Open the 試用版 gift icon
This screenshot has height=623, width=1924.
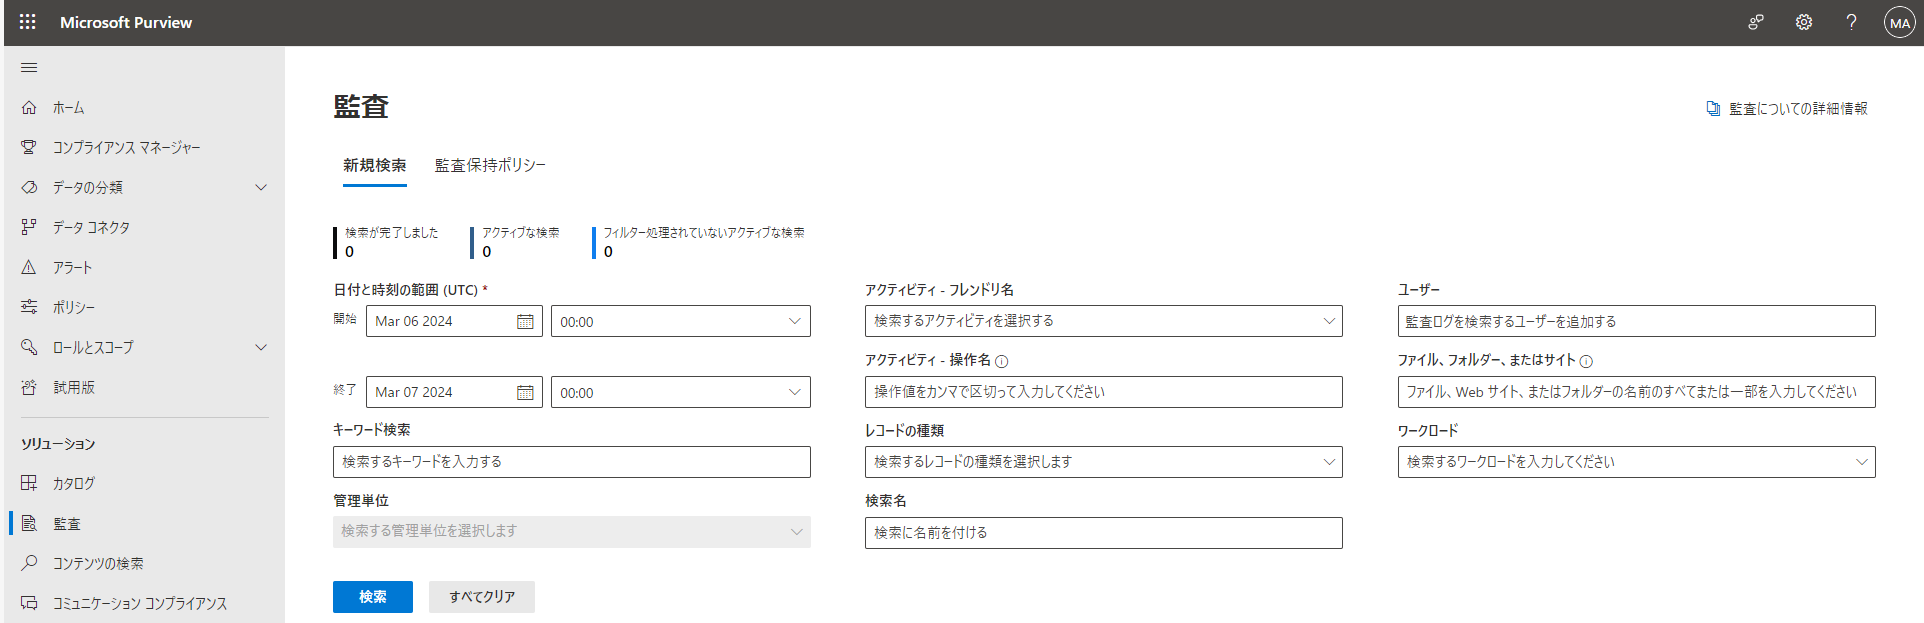point(29,387)
